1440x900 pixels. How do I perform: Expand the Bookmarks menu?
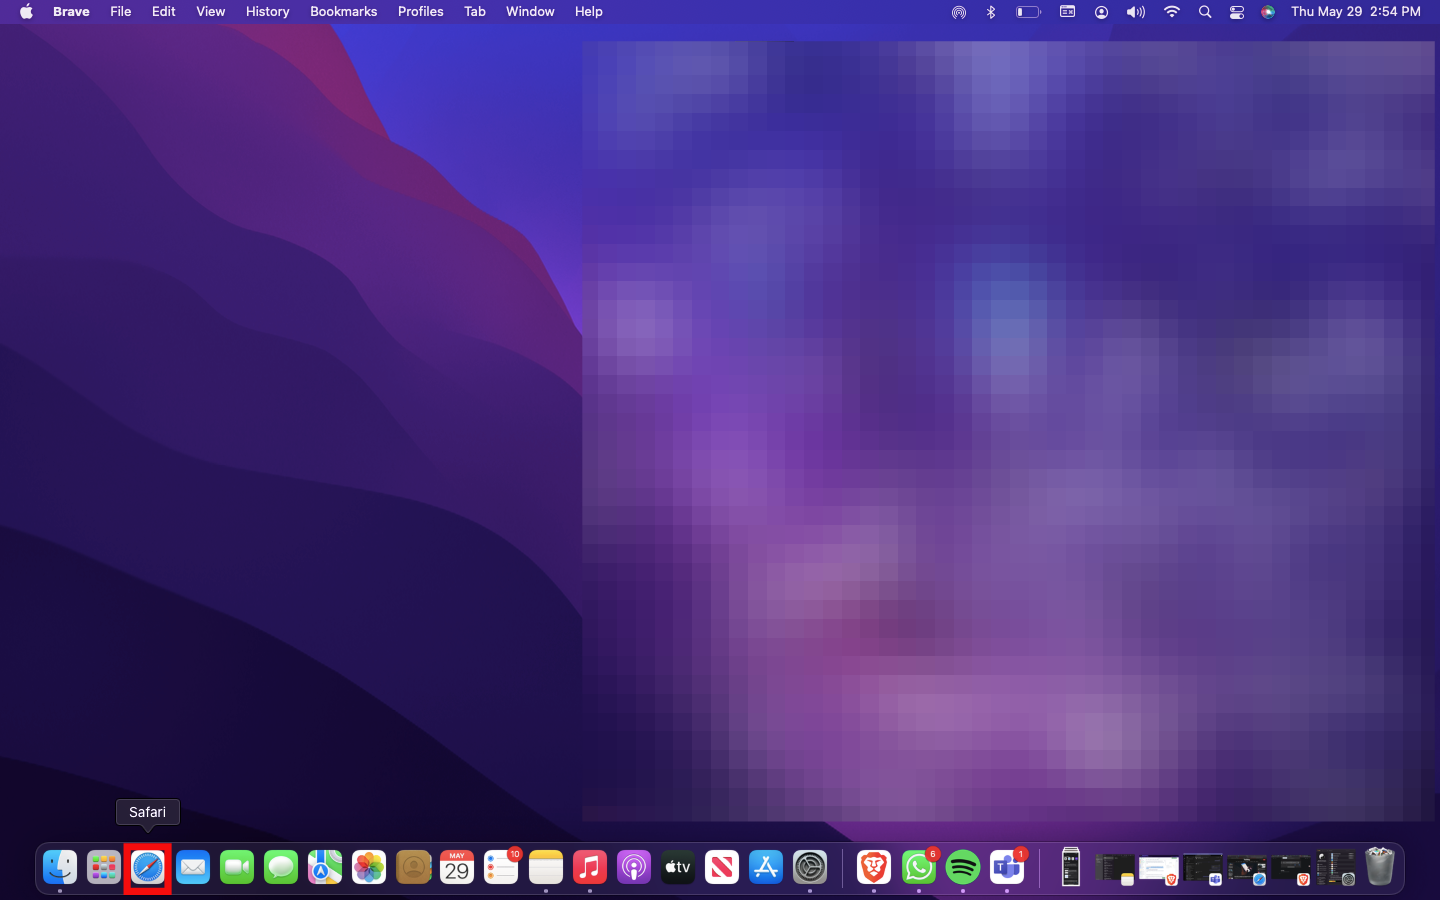343,12
